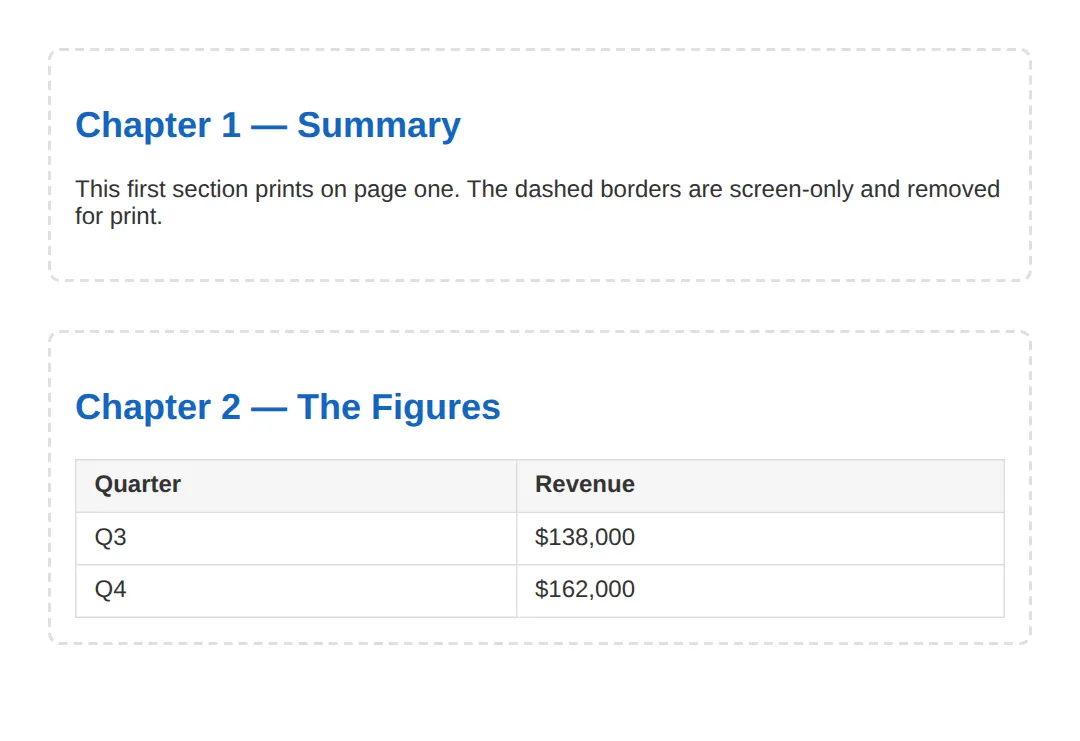Click the Chapter 1 — Summary heading
This screenshot has height=741, width=1080.
[268, 125]
